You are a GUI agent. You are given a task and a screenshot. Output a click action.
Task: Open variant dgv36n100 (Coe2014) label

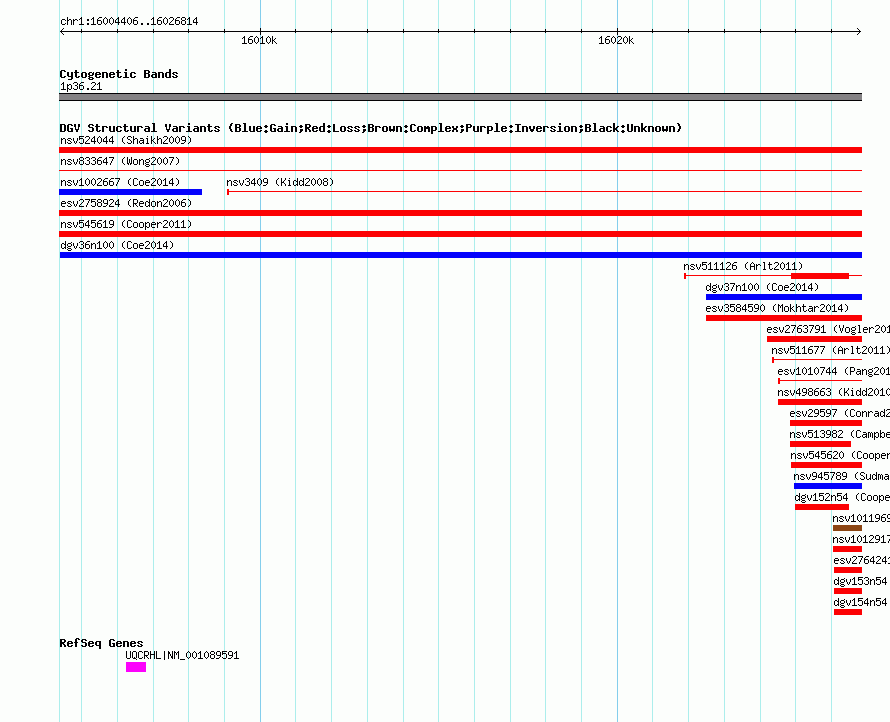coord(117,245)
